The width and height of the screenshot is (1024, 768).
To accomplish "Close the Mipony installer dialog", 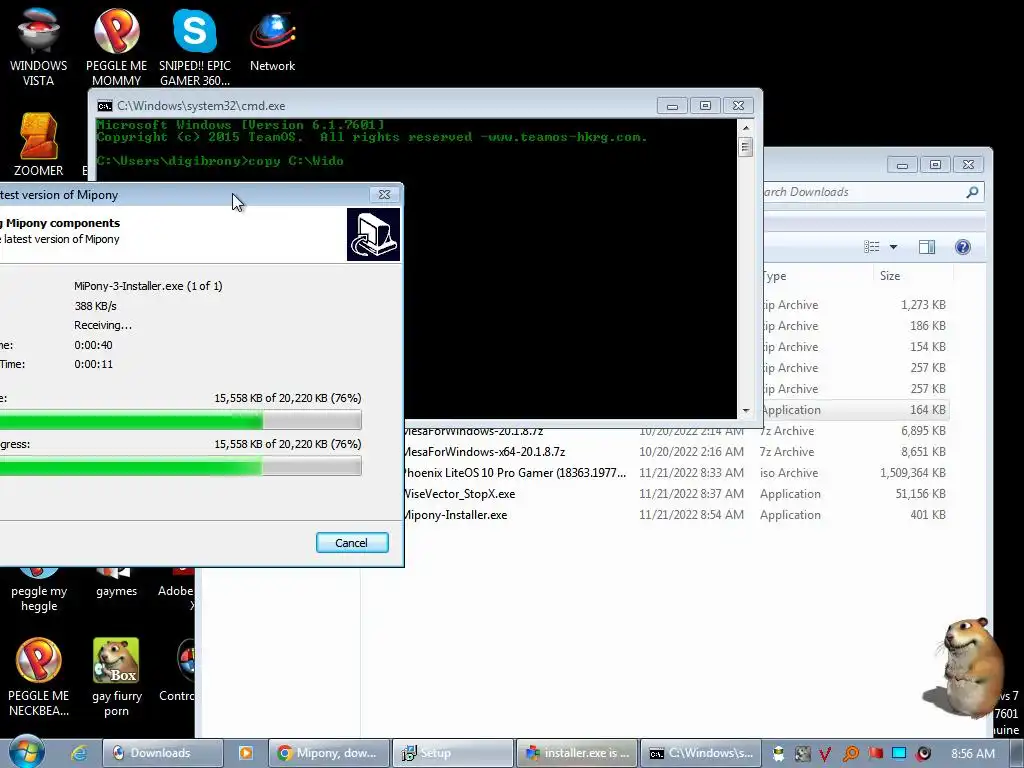I will coord(384,195).
